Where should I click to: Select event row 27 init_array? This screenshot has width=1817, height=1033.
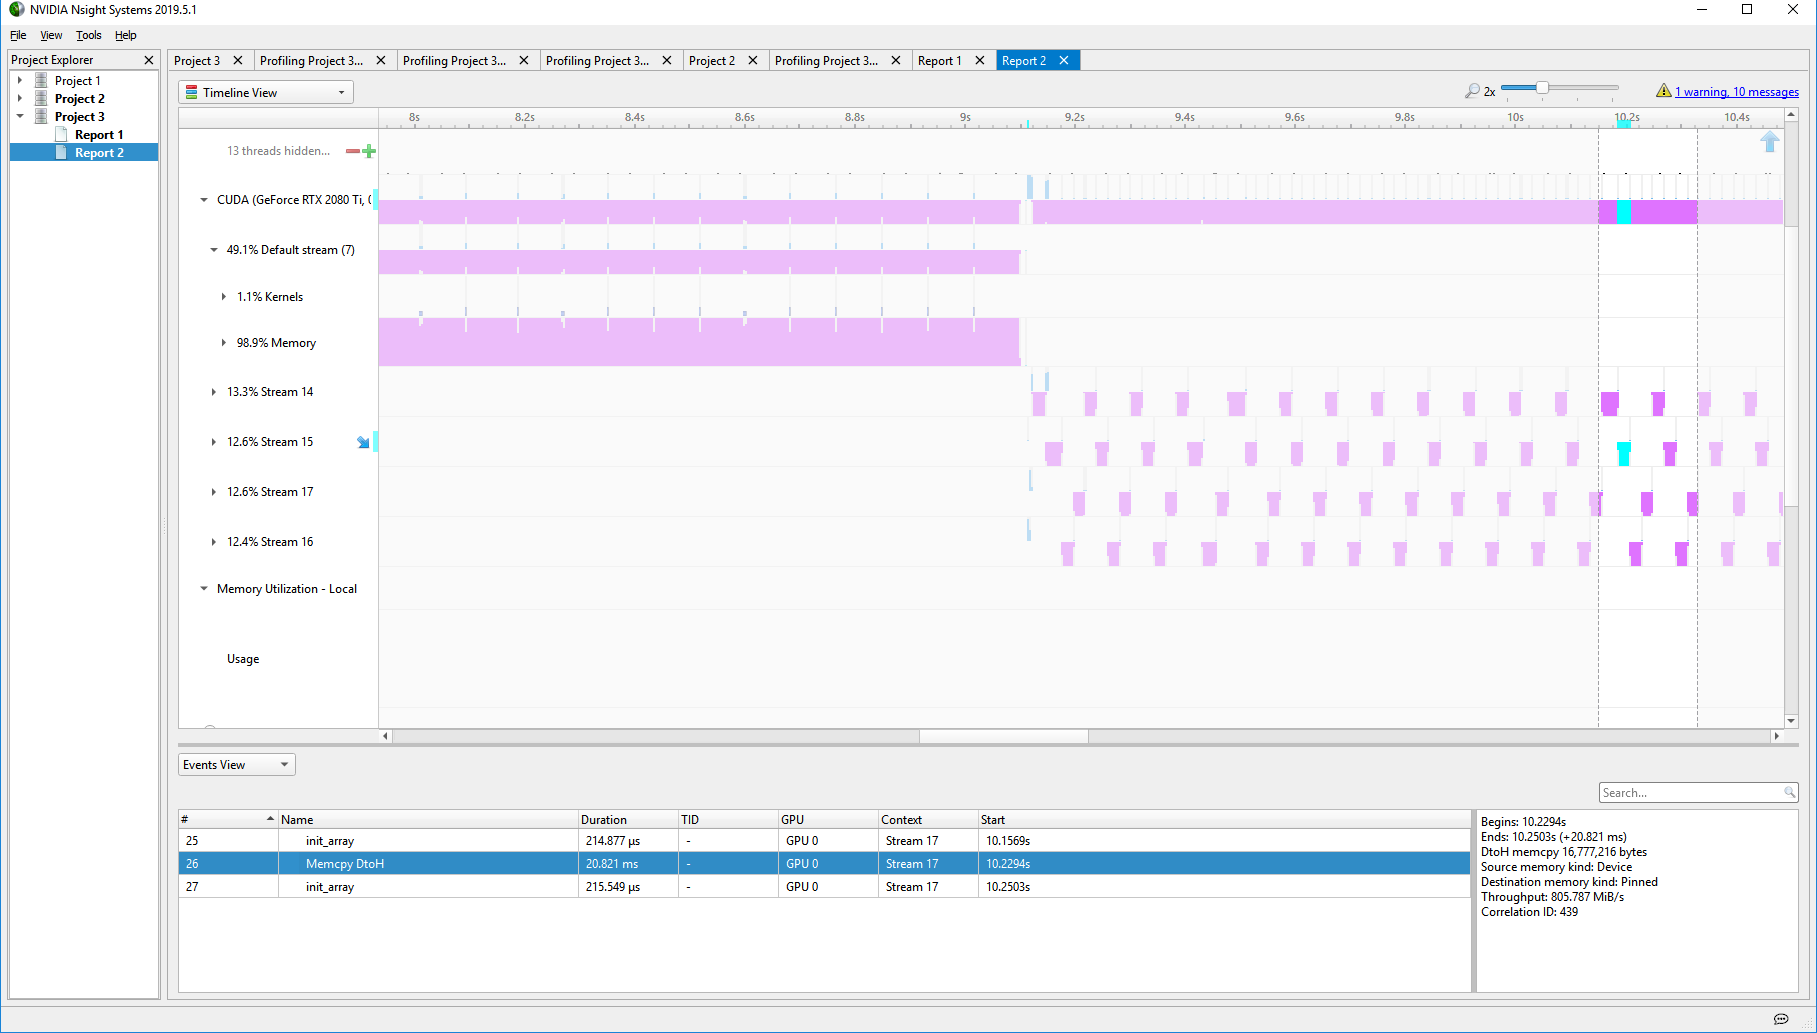tap(824, 887)
